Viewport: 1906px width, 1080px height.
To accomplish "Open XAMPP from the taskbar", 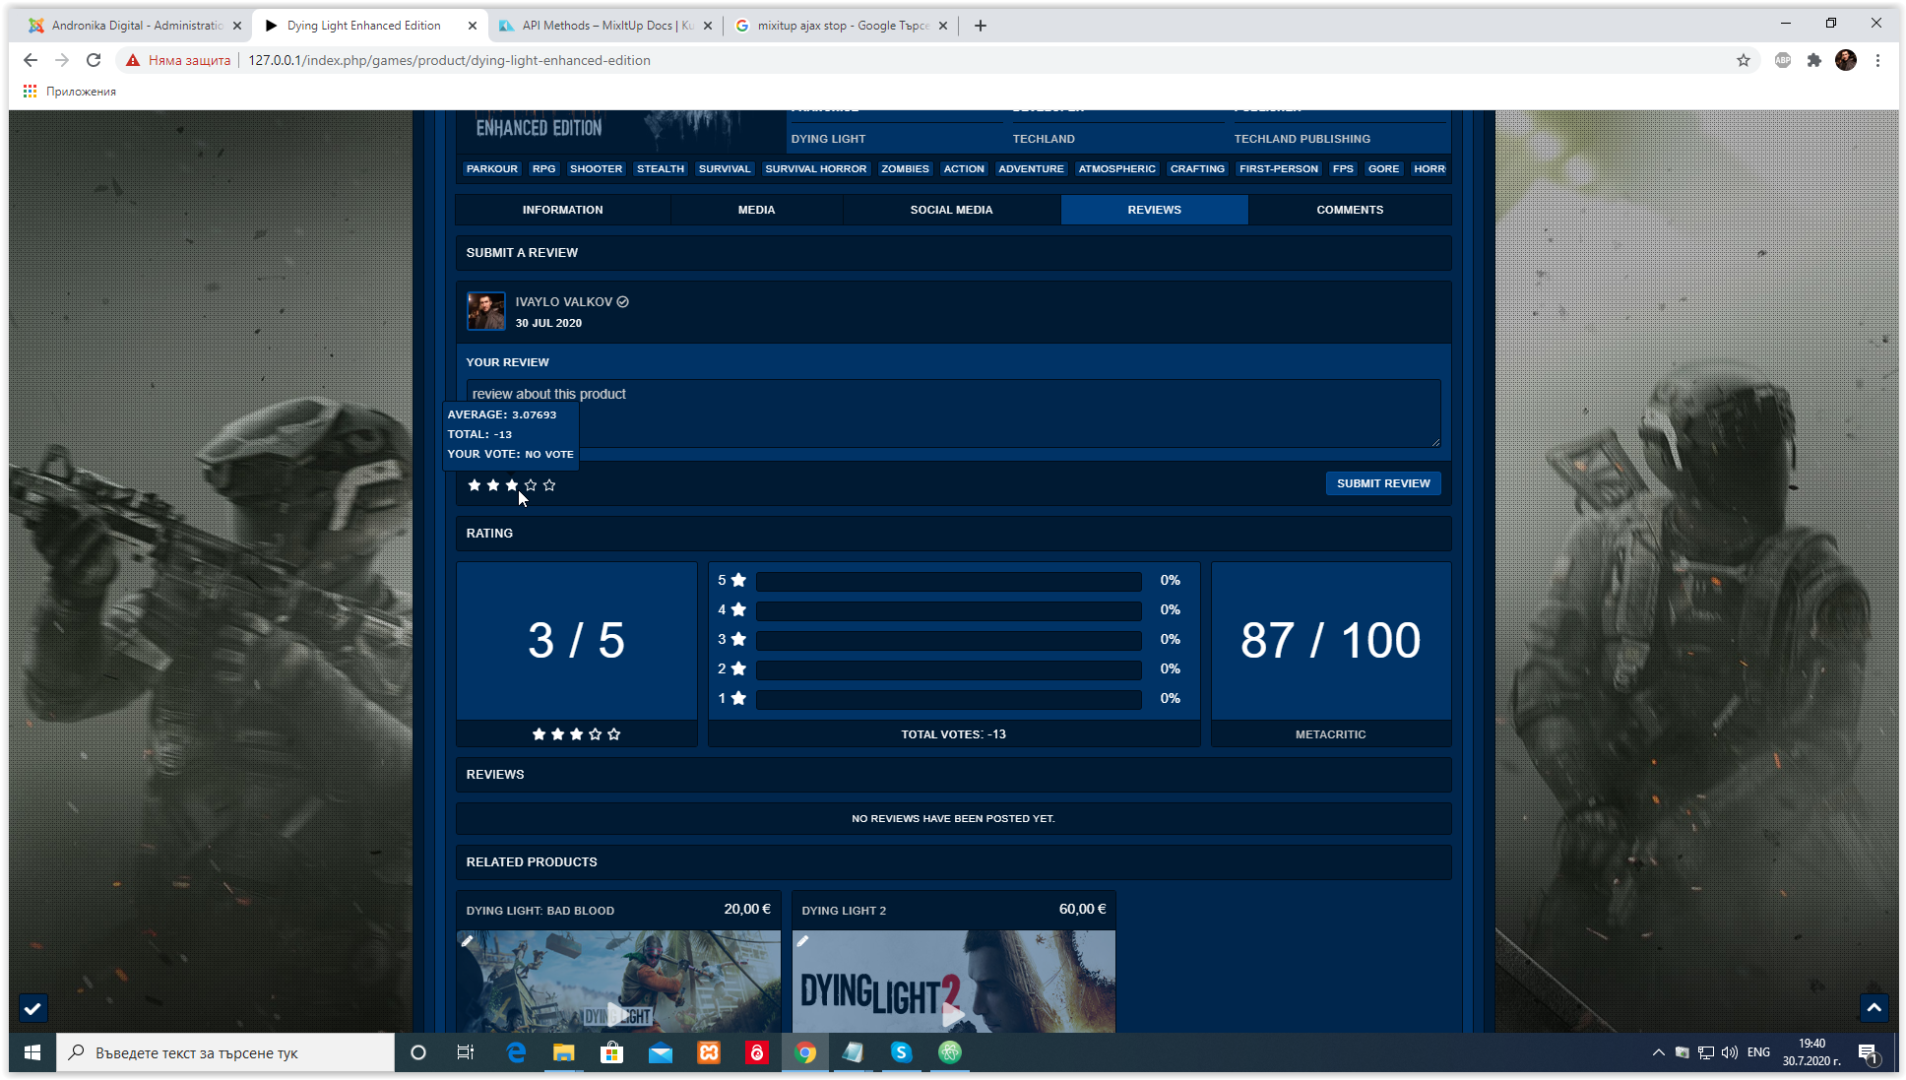I will point(709,1052).
